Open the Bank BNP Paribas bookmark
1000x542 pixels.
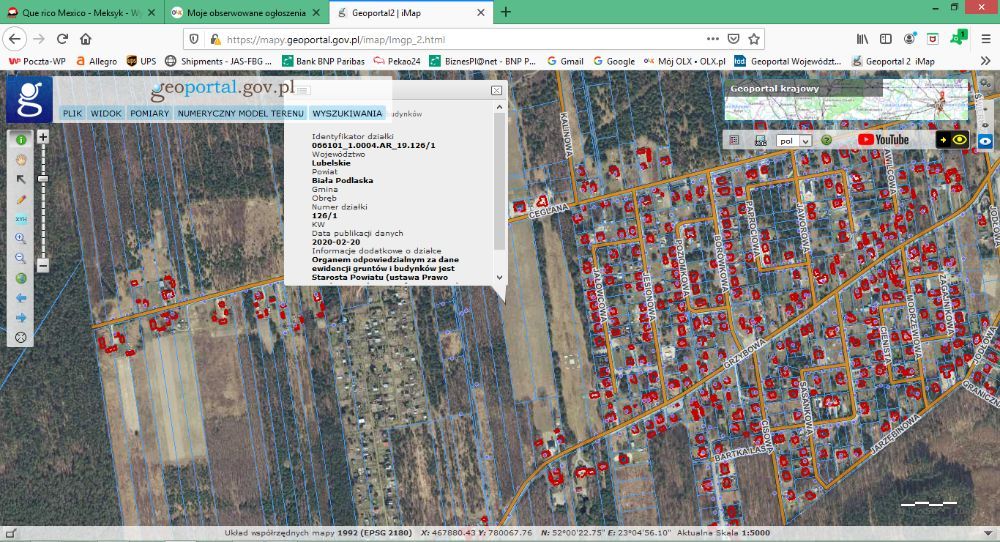click(323, 61)
